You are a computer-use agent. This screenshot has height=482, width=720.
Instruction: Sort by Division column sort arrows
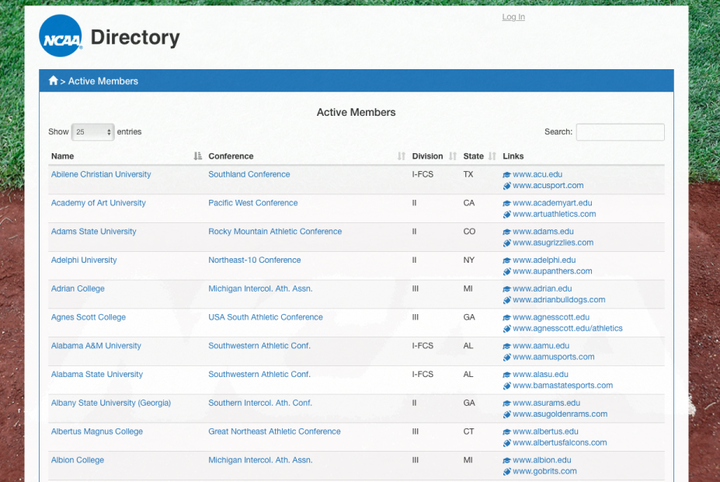tap(453, 156)
